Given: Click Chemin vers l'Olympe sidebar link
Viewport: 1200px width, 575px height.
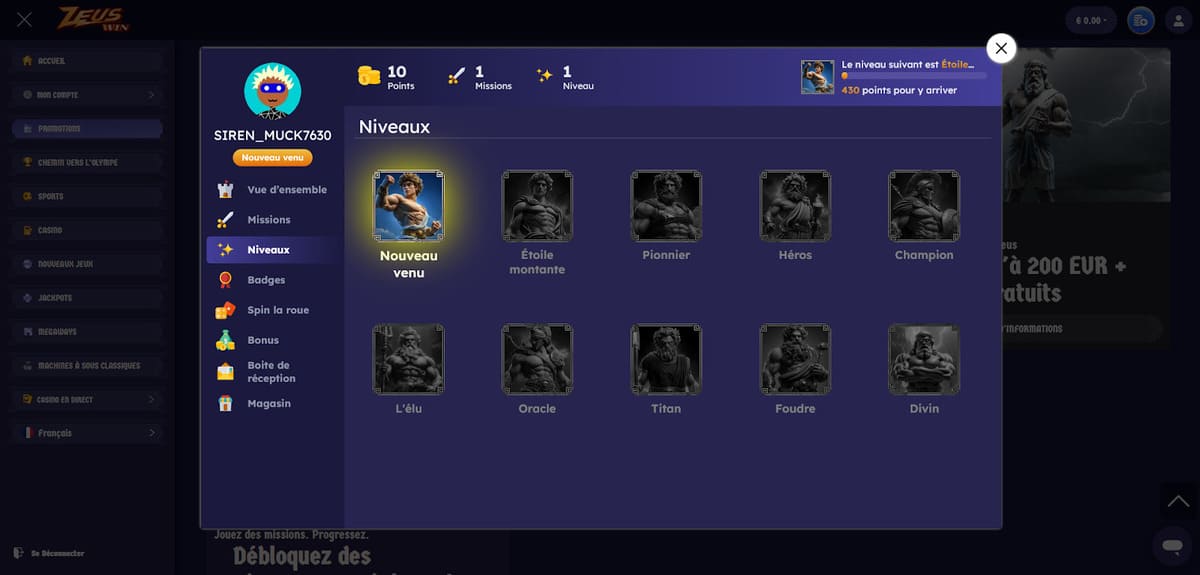Looking at the screenshot, I should coord(87,162).
